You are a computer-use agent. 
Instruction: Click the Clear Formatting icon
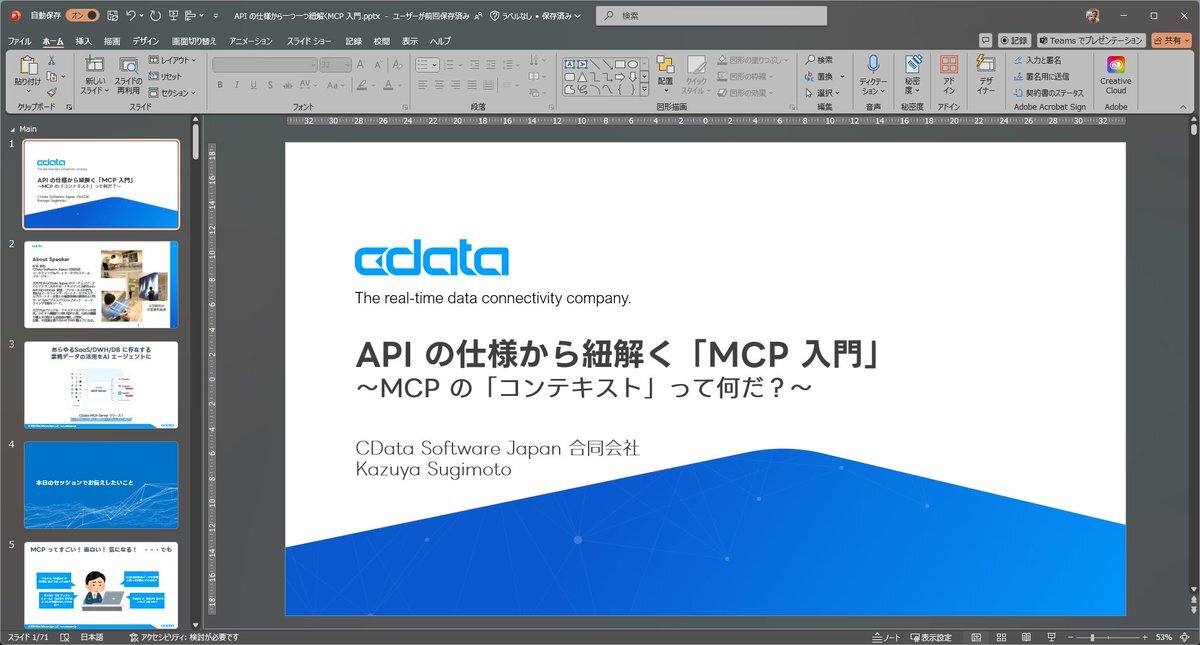coord(395,64)
